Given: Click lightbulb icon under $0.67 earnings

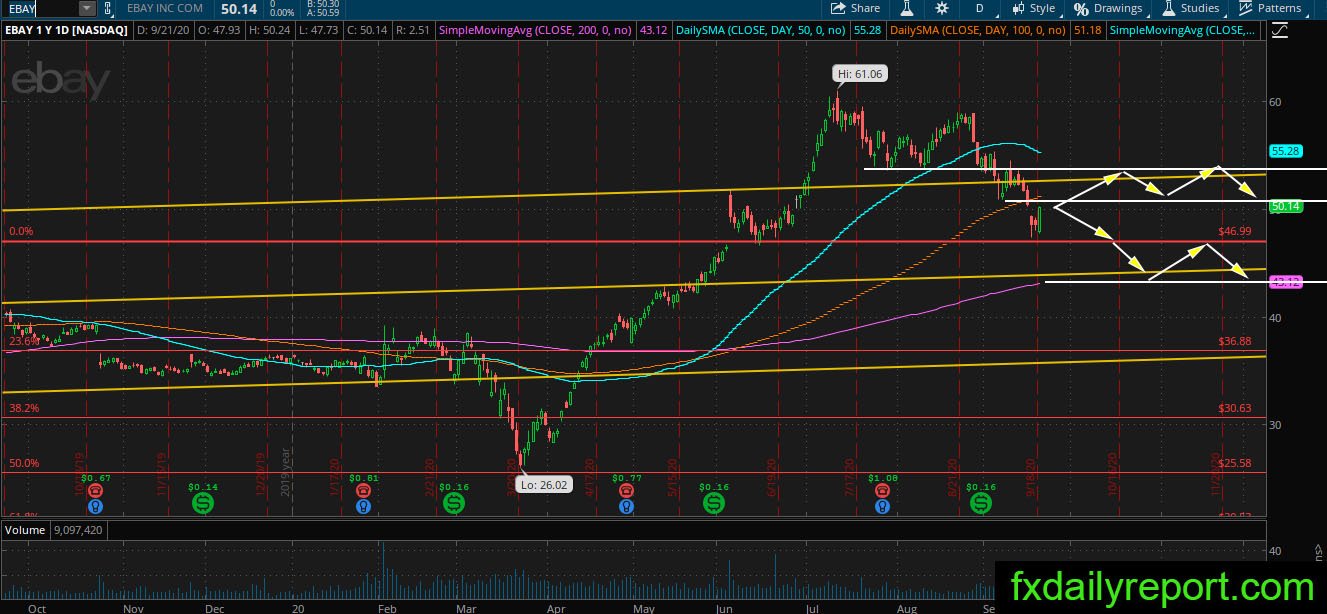Looking at the screenshot, I should click(94, 507).
